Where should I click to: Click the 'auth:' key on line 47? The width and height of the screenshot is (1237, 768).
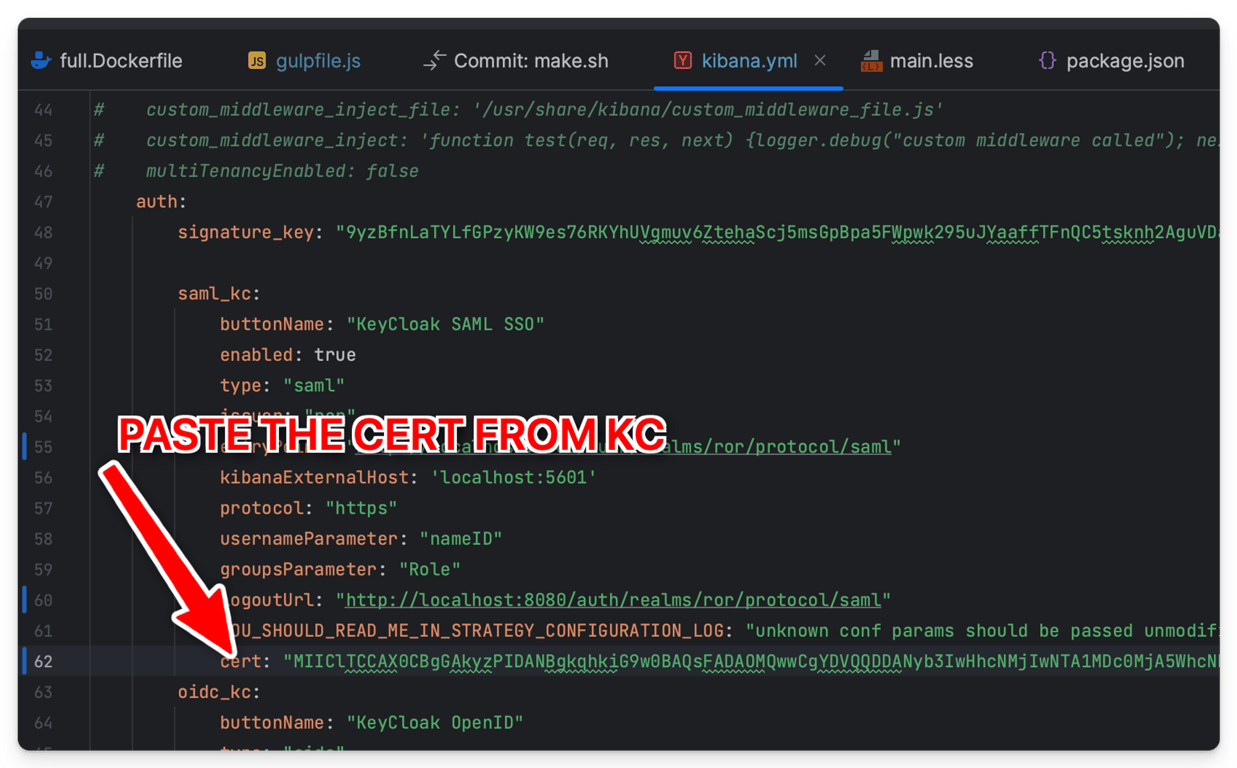click(x=161, y=201)
